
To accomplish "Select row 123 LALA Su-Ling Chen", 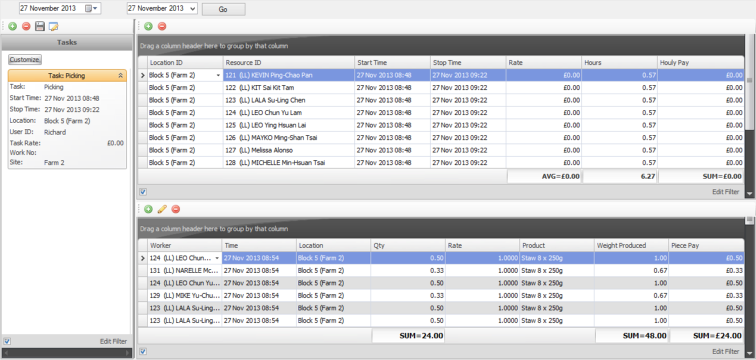I will pyautogui.click(x=441, y=100).
